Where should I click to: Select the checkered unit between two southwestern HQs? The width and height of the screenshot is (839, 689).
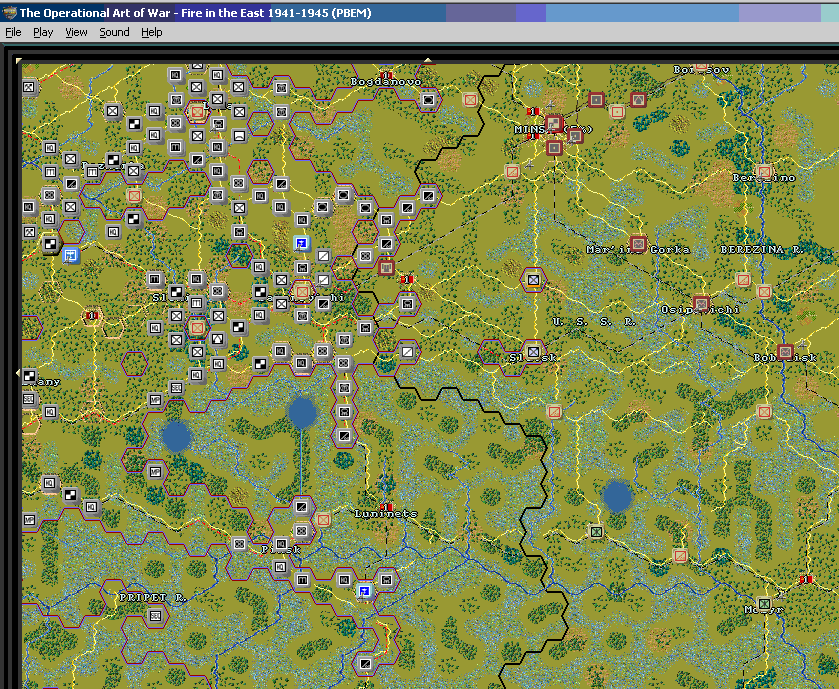tap(70, 495)
